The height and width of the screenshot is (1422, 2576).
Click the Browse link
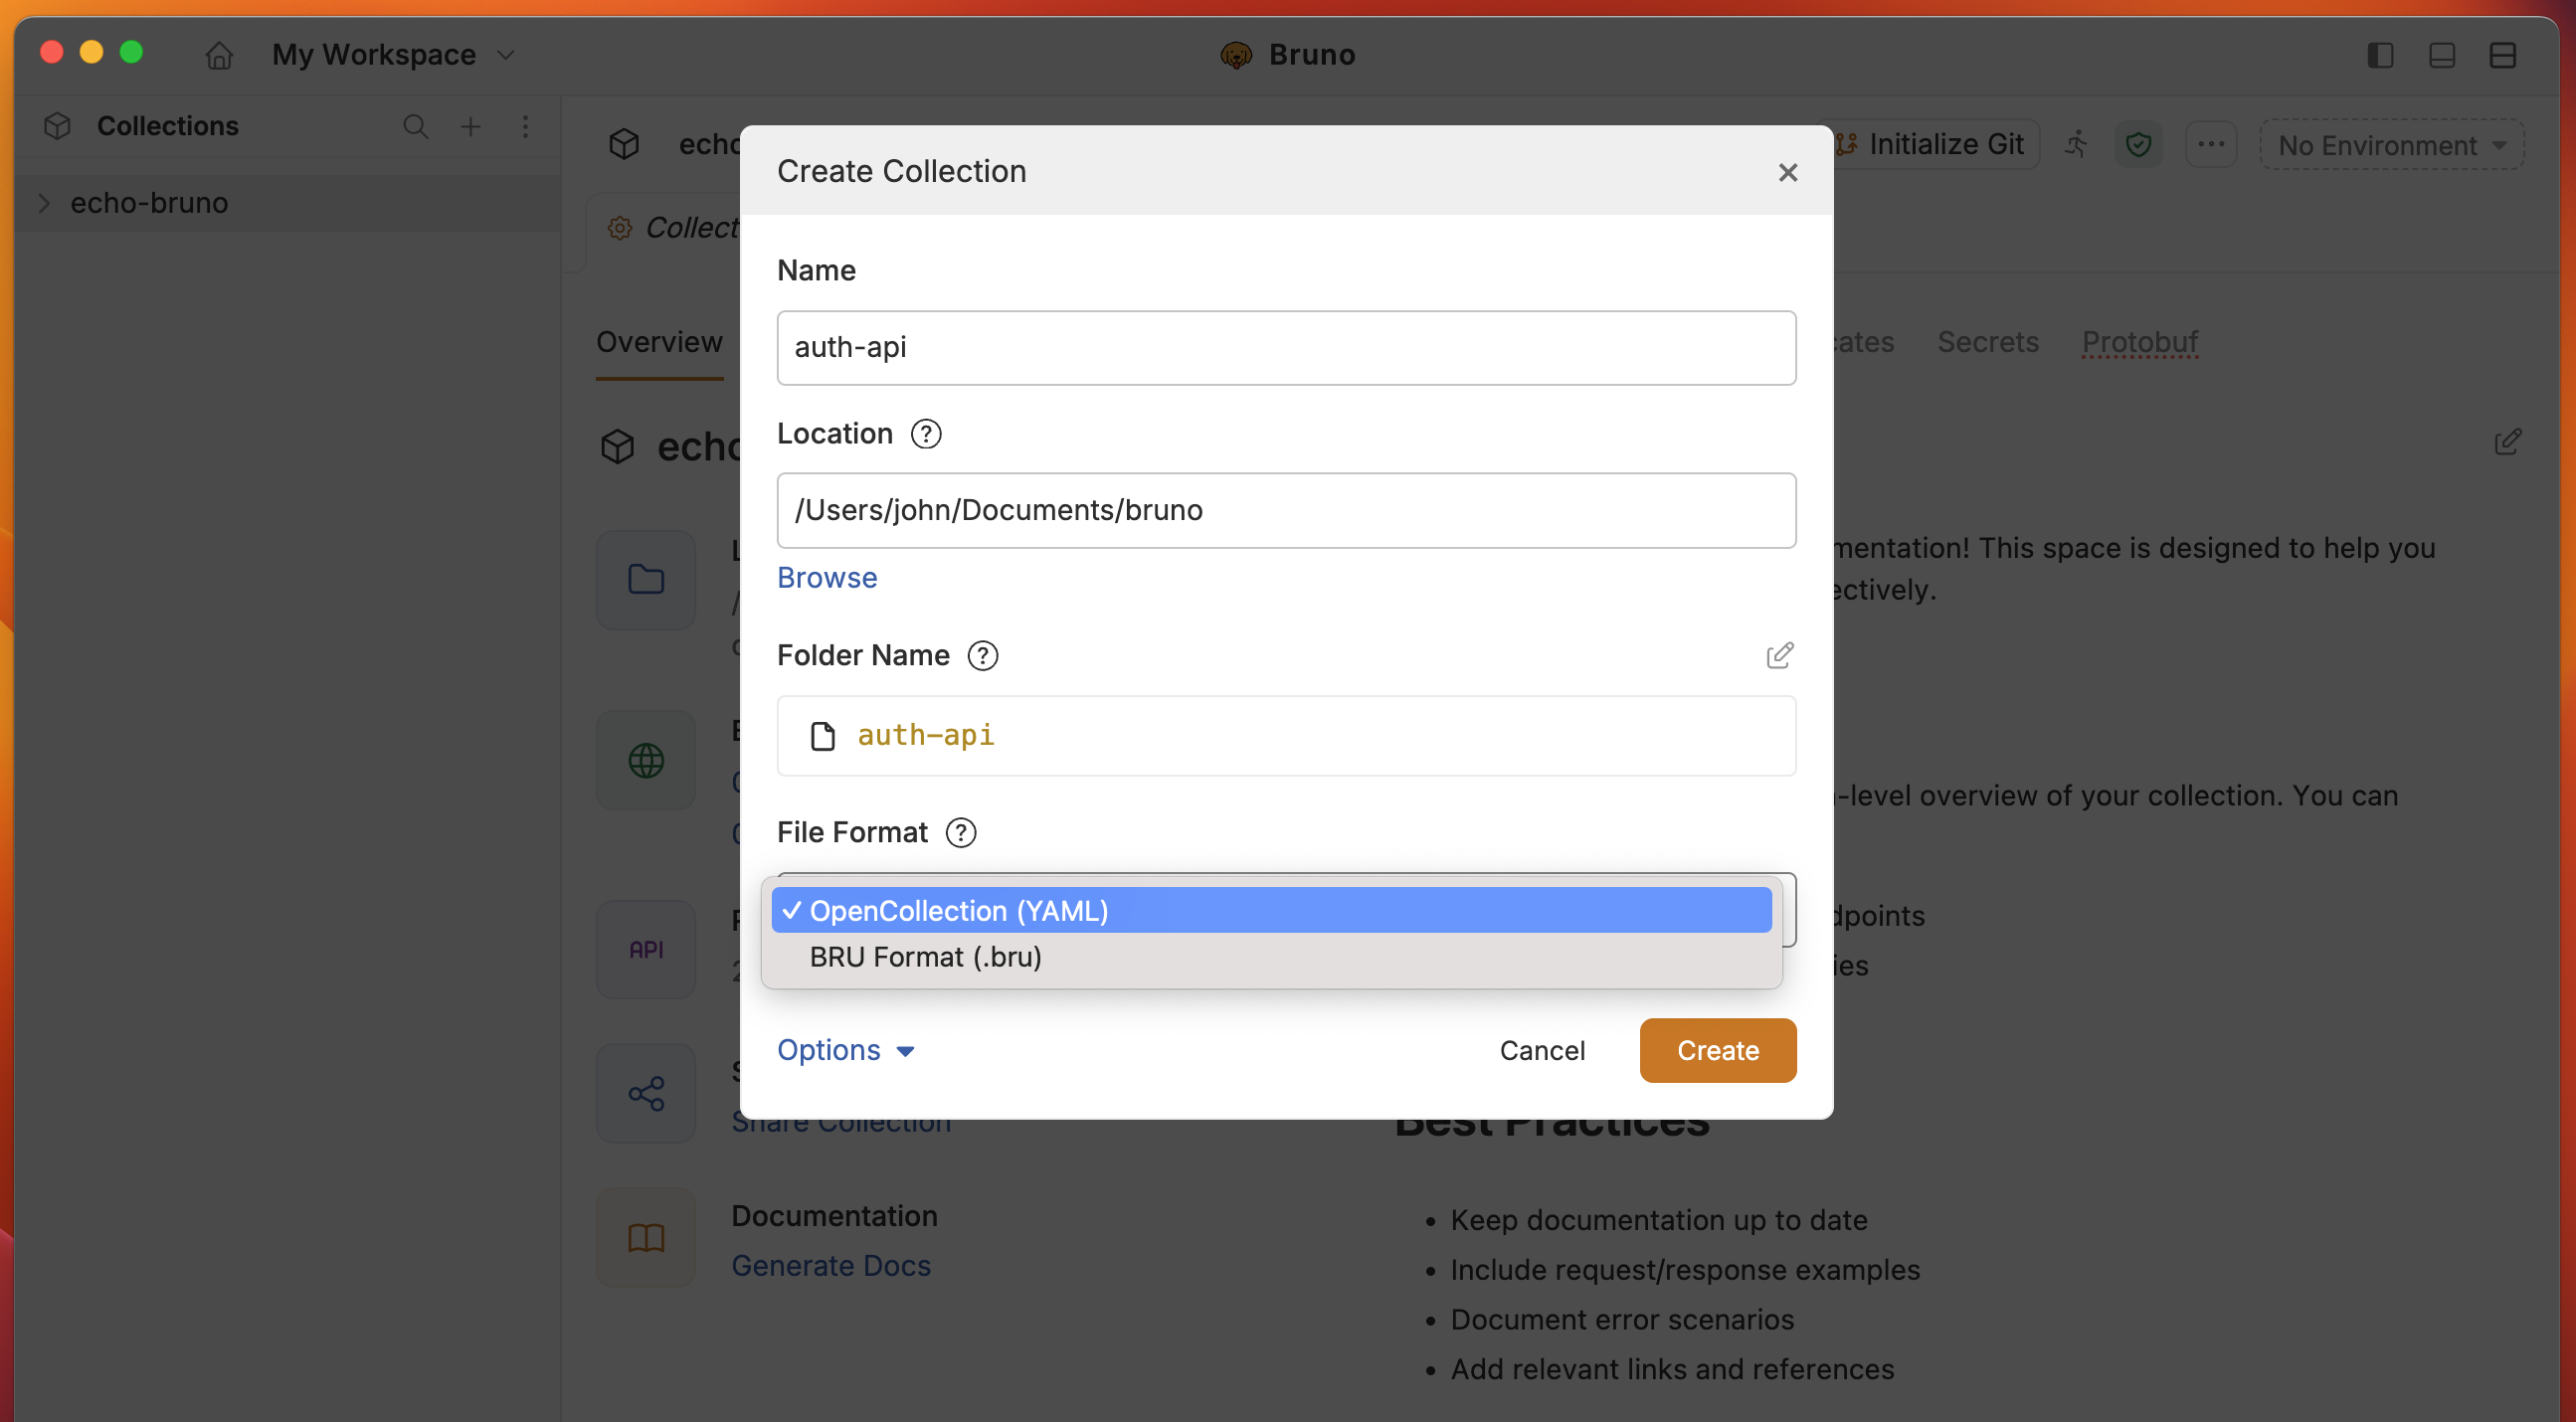(x=827, y=577)
